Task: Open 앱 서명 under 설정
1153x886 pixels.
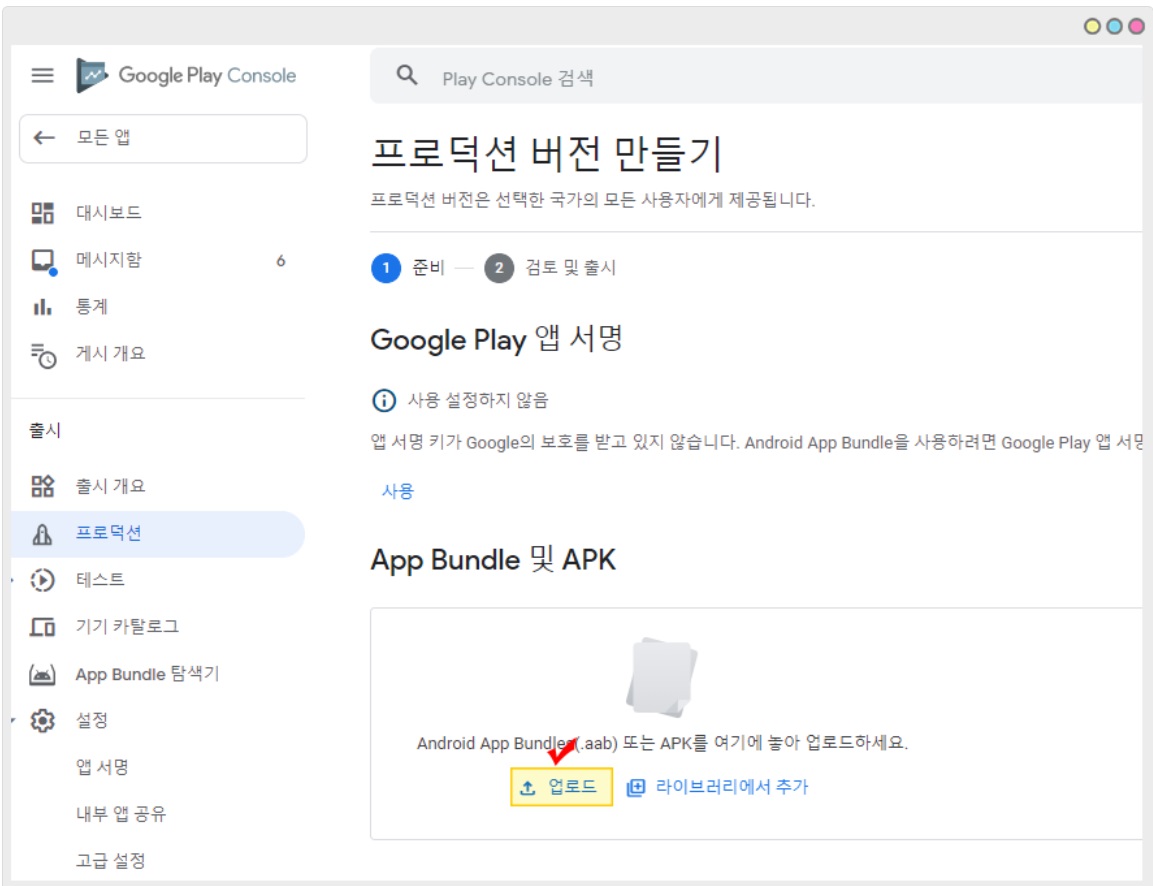Action: tap(102, 768)
